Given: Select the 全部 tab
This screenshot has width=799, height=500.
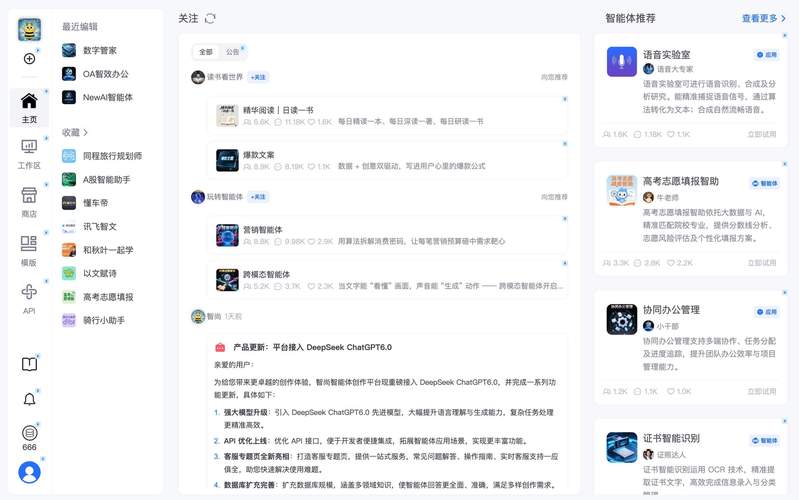Looking at the screenshot, I should (206, 52).
